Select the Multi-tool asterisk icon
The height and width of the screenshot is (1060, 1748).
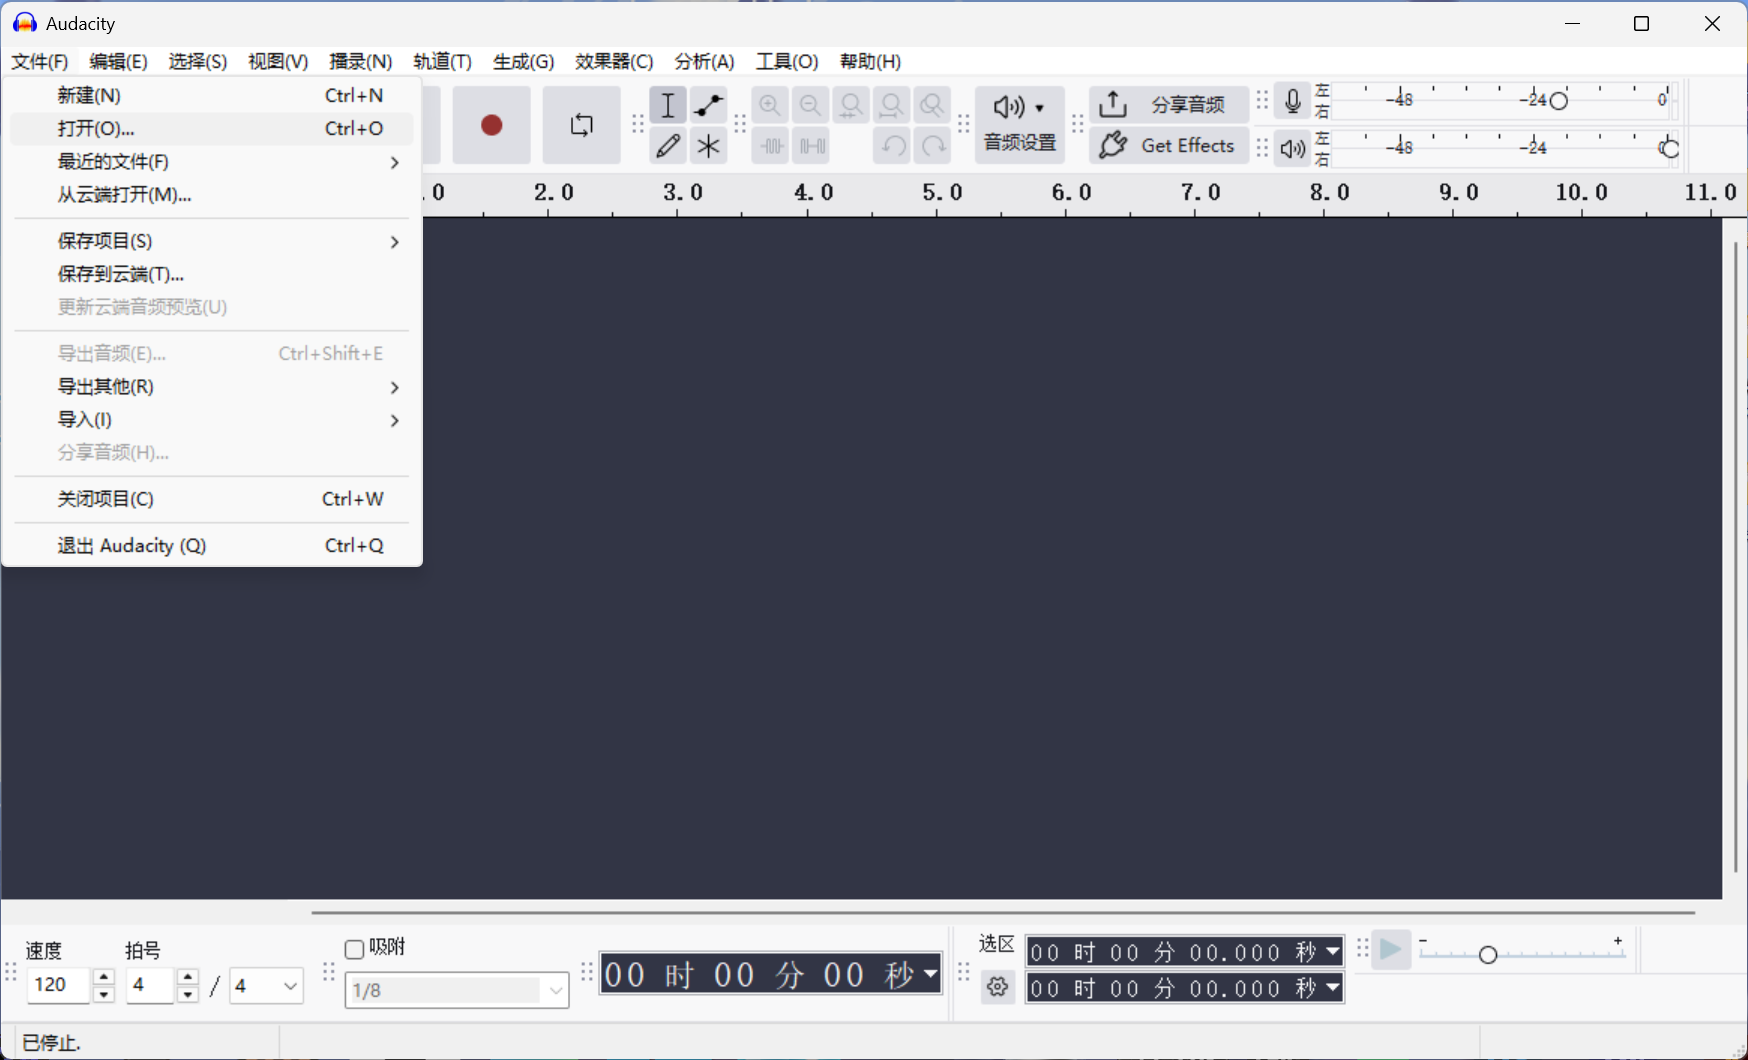pyautogui.click(x=709, y=146)
